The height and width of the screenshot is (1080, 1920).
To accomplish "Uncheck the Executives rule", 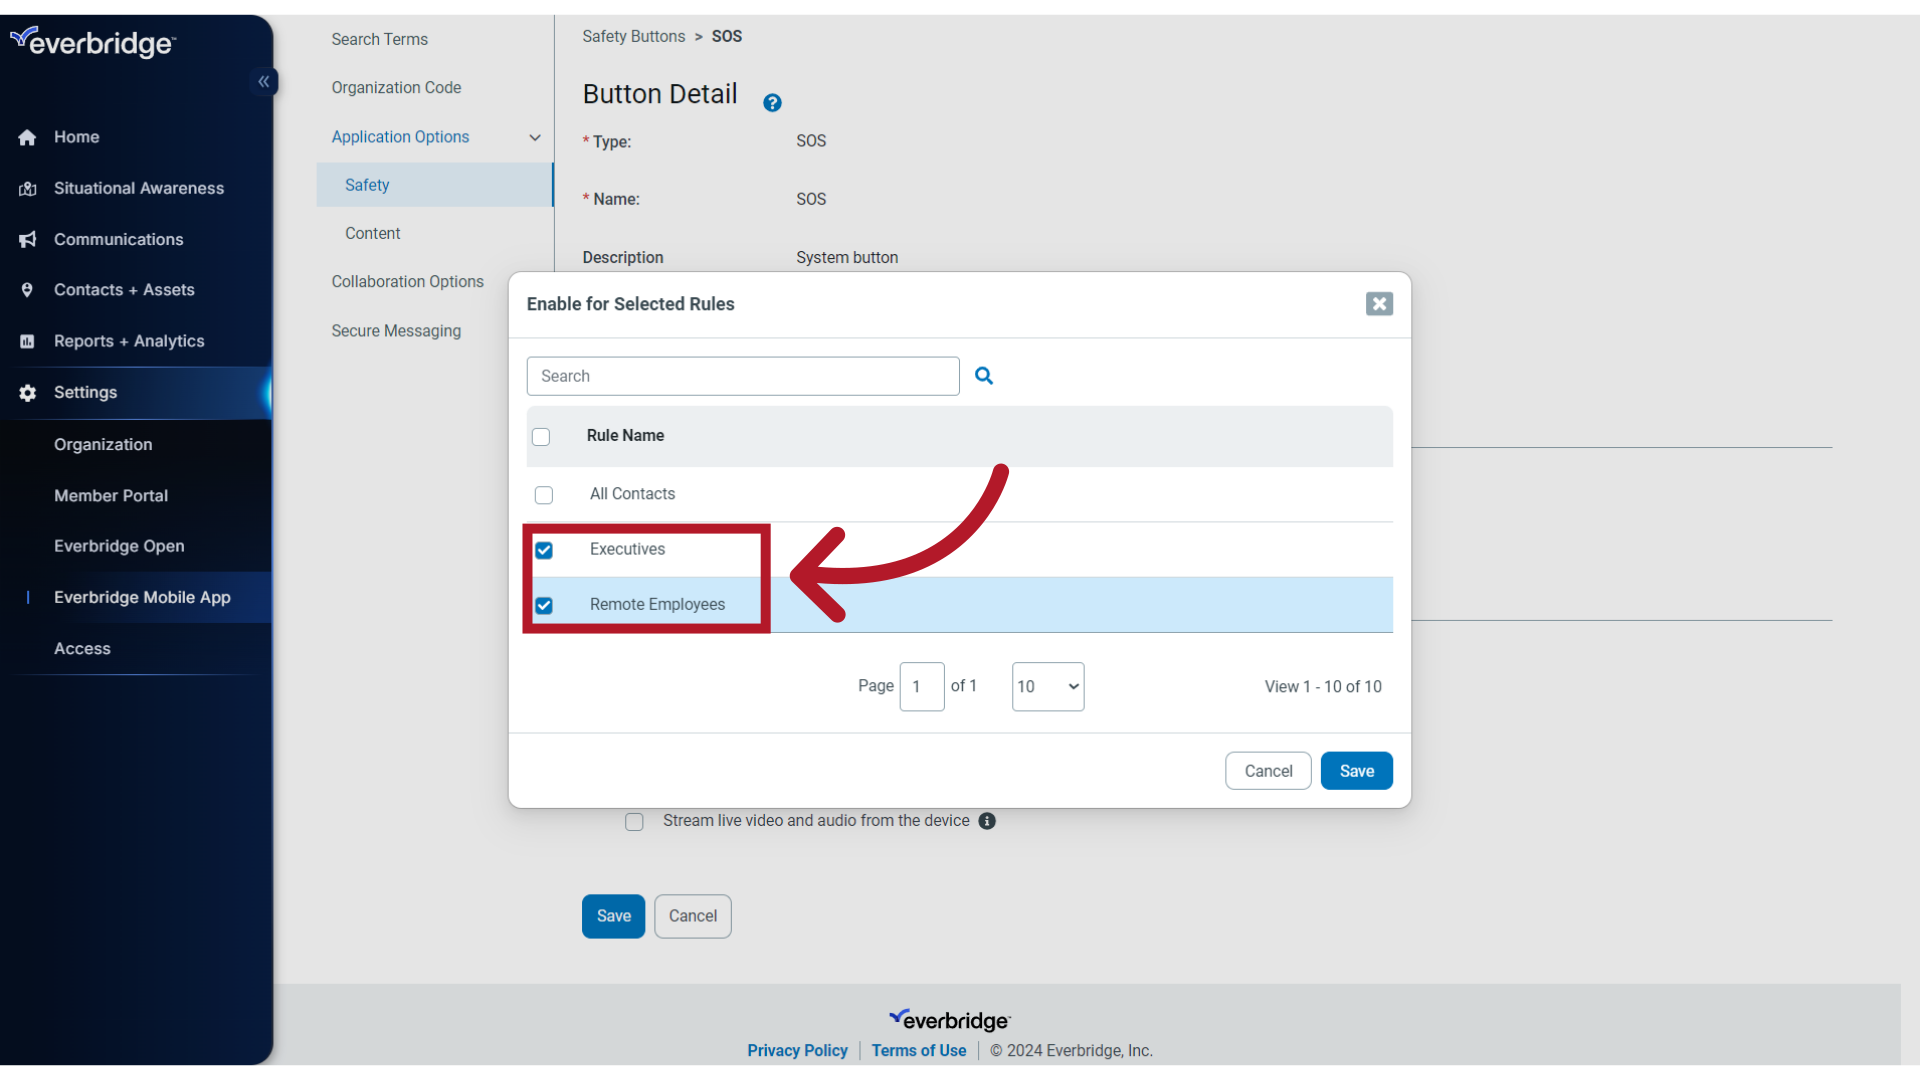I will (544, 550).
